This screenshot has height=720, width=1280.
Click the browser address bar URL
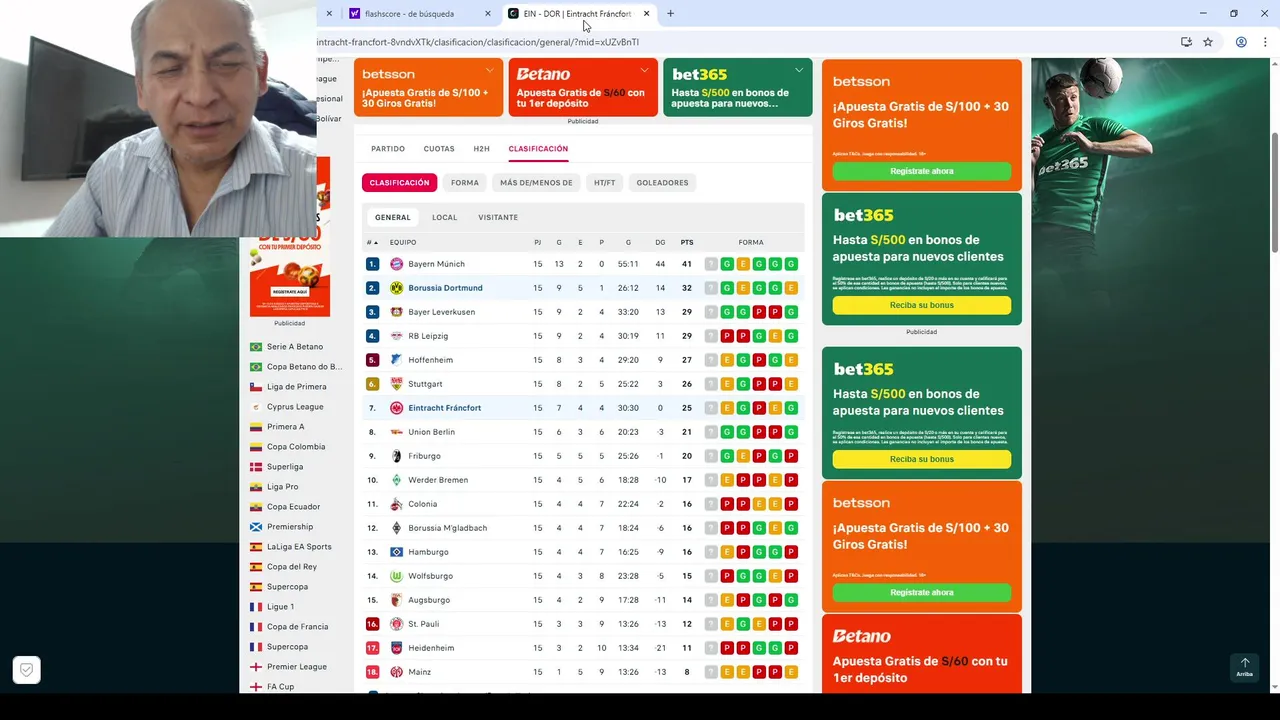coord(478,42)
